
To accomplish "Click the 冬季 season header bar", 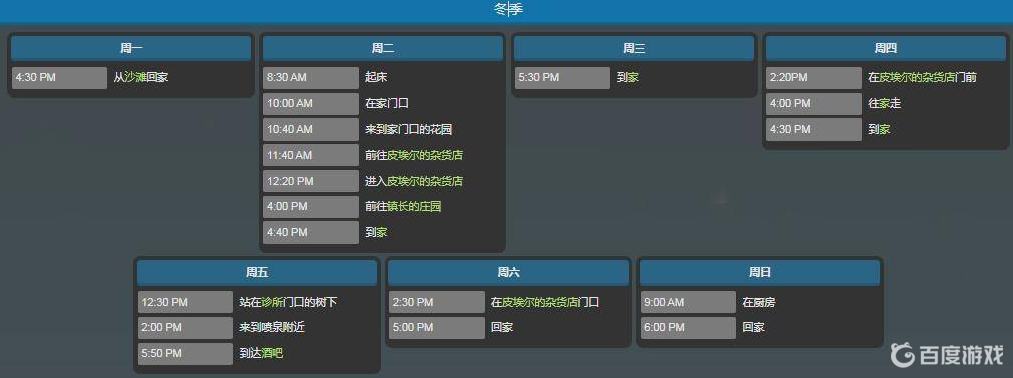I will click(x=506, y=10).
